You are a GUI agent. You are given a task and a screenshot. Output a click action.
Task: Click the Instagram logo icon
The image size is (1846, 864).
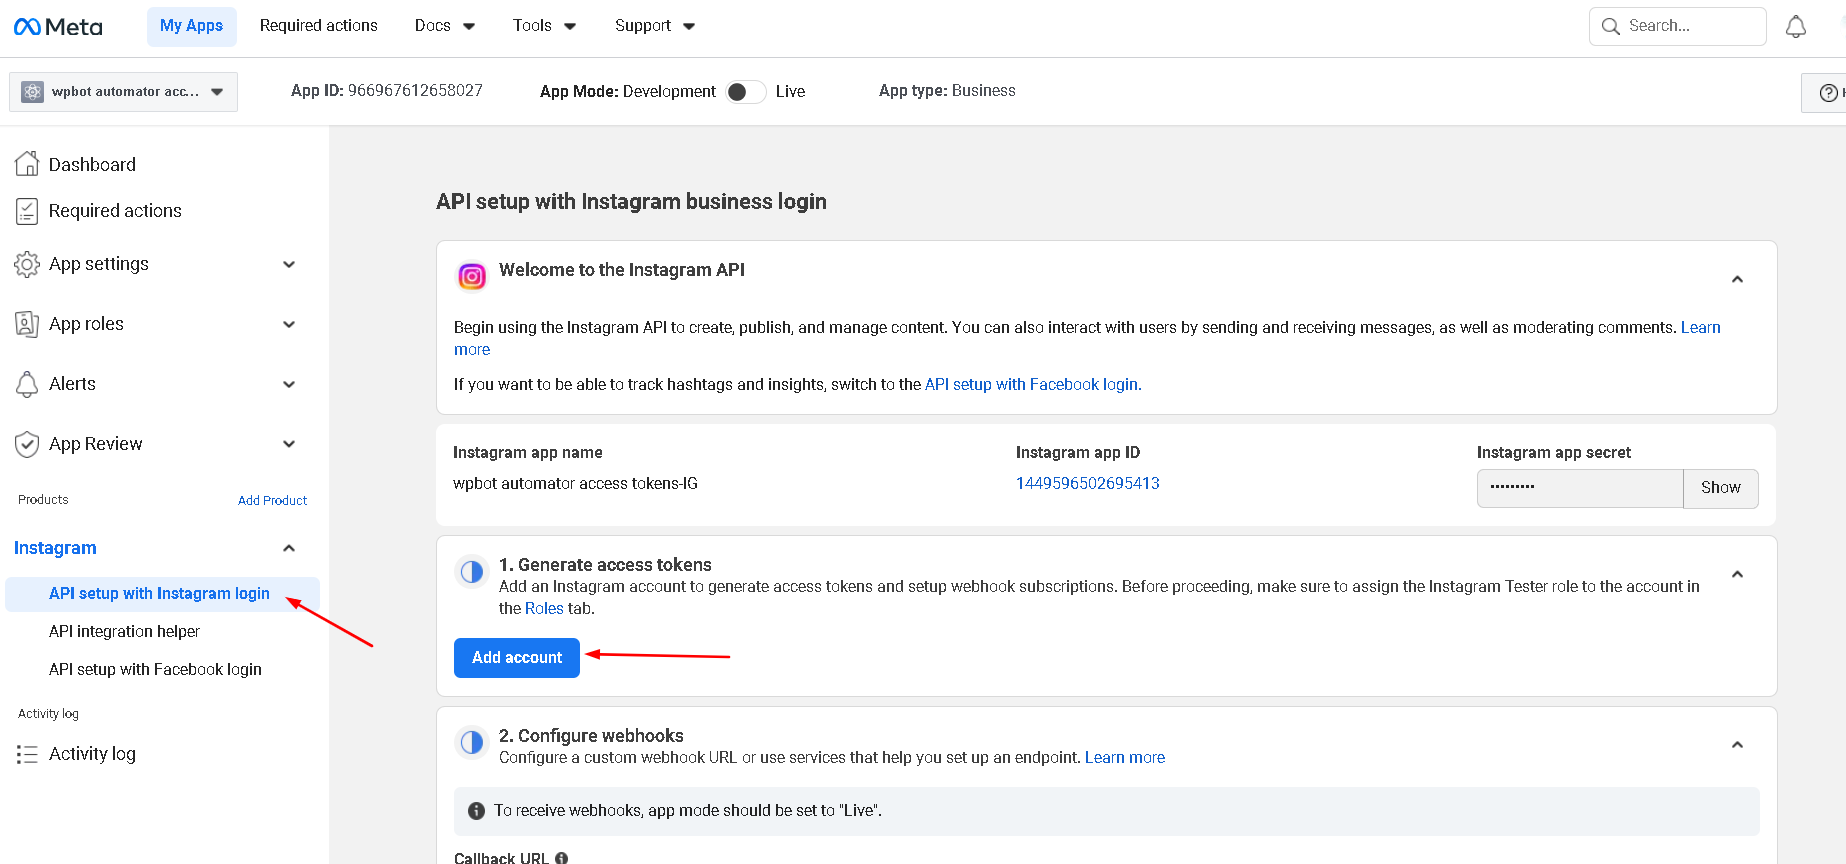click(x=472, y=276)
